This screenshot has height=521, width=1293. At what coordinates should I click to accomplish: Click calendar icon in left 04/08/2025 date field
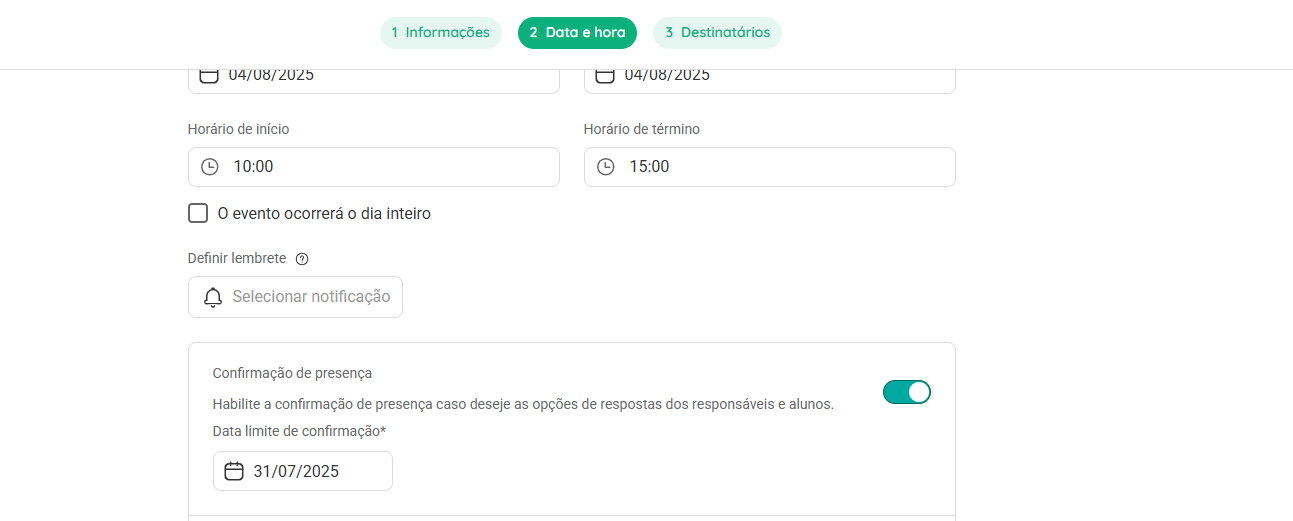208,75
